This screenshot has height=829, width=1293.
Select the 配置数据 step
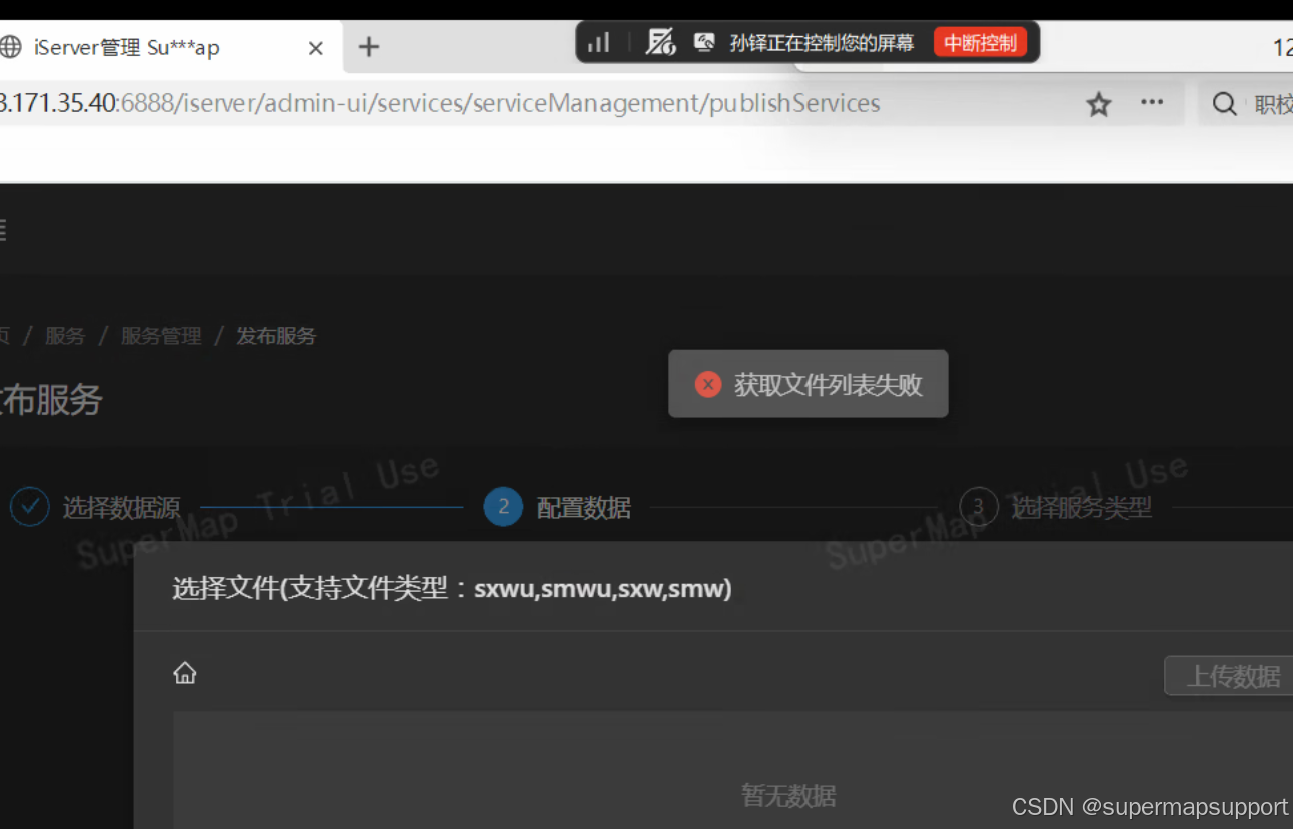coord(584,508)
